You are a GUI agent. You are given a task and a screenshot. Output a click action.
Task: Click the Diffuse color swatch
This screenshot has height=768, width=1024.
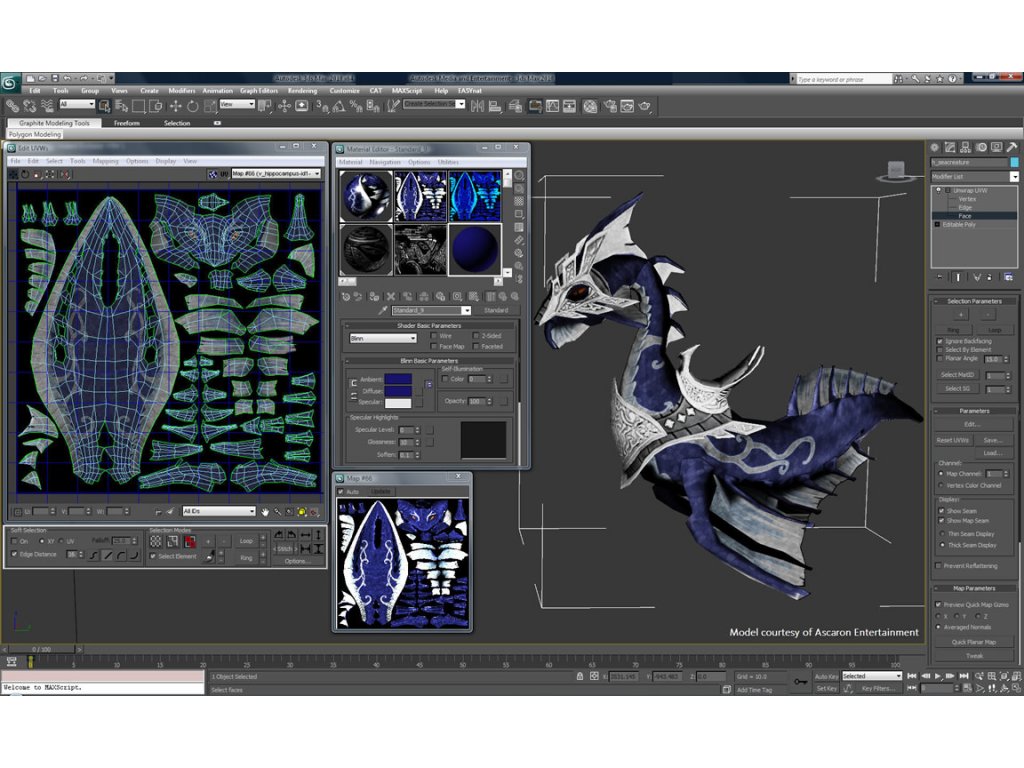tap(397, 391)
